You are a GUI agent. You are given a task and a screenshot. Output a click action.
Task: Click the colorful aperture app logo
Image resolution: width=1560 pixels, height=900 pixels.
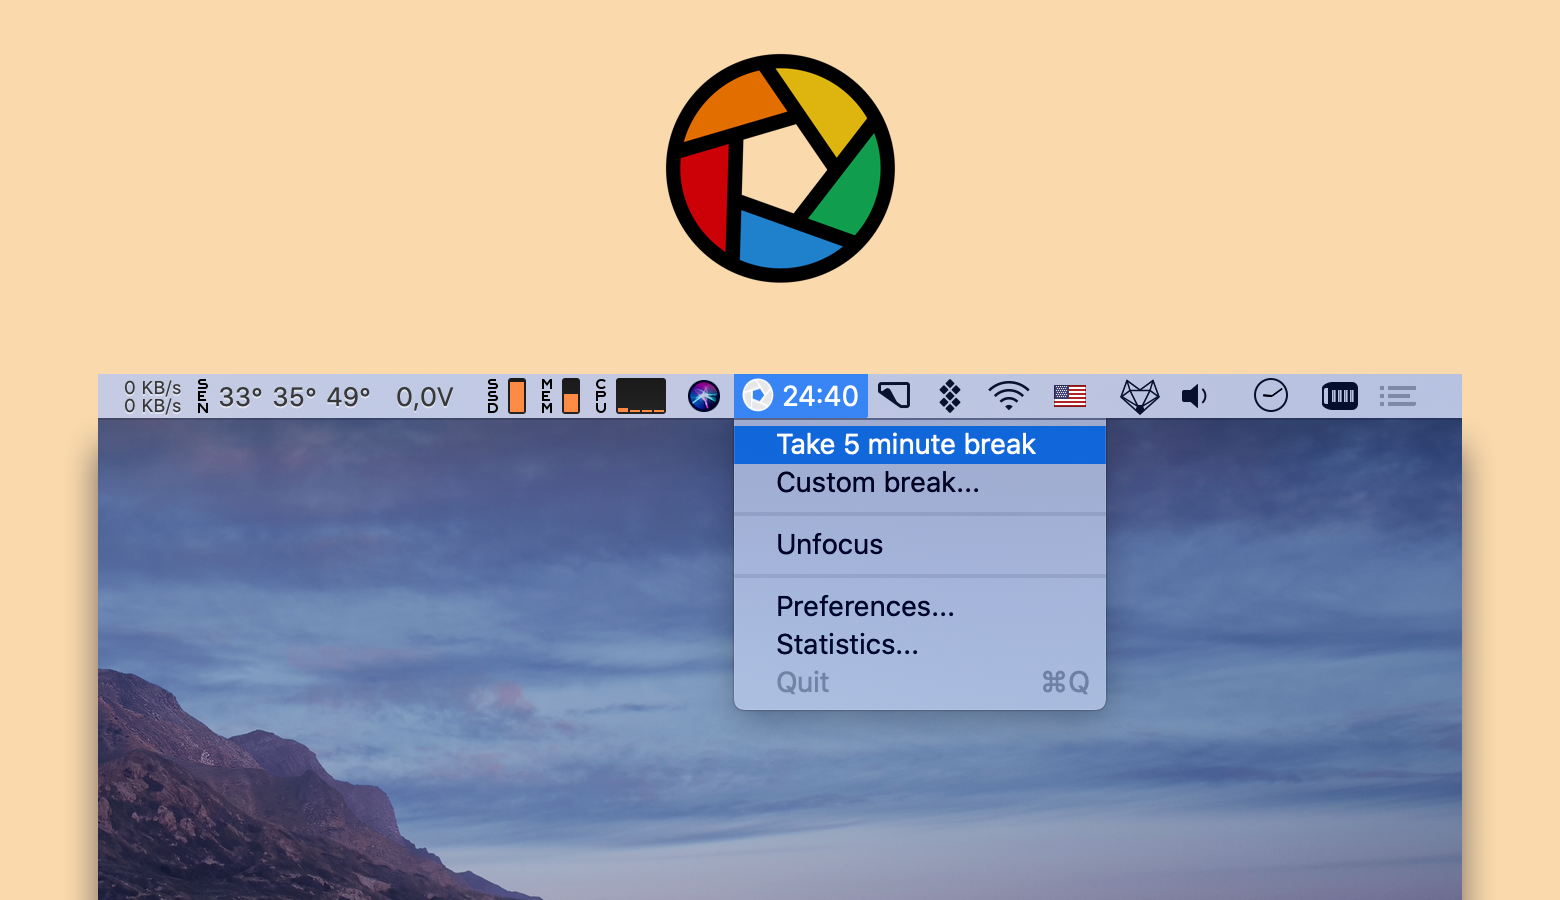pos(780,168)
